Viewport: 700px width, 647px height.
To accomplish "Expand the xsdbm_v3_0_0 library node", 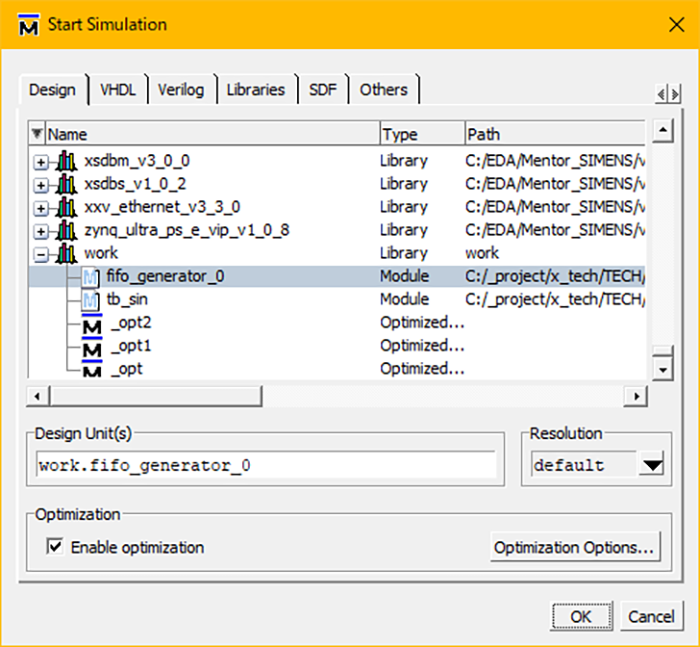I will [x=41, y=162].
